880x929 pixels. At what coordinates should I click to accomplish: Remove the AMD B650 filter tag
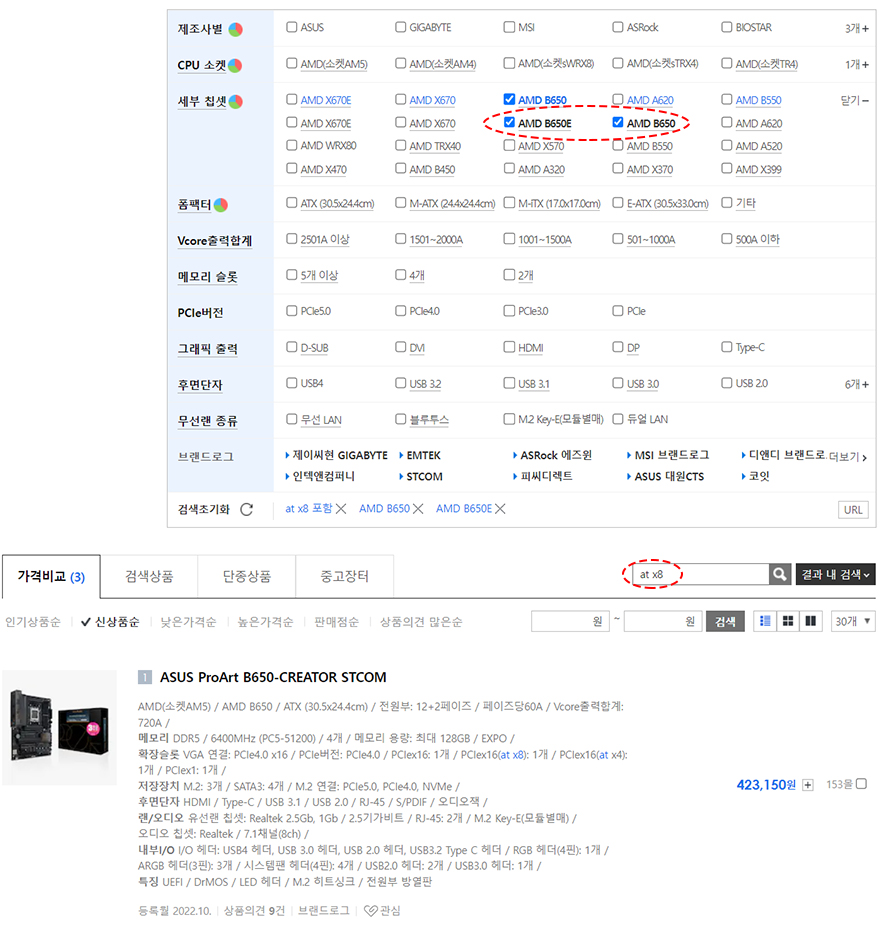[x=418, y=509]
